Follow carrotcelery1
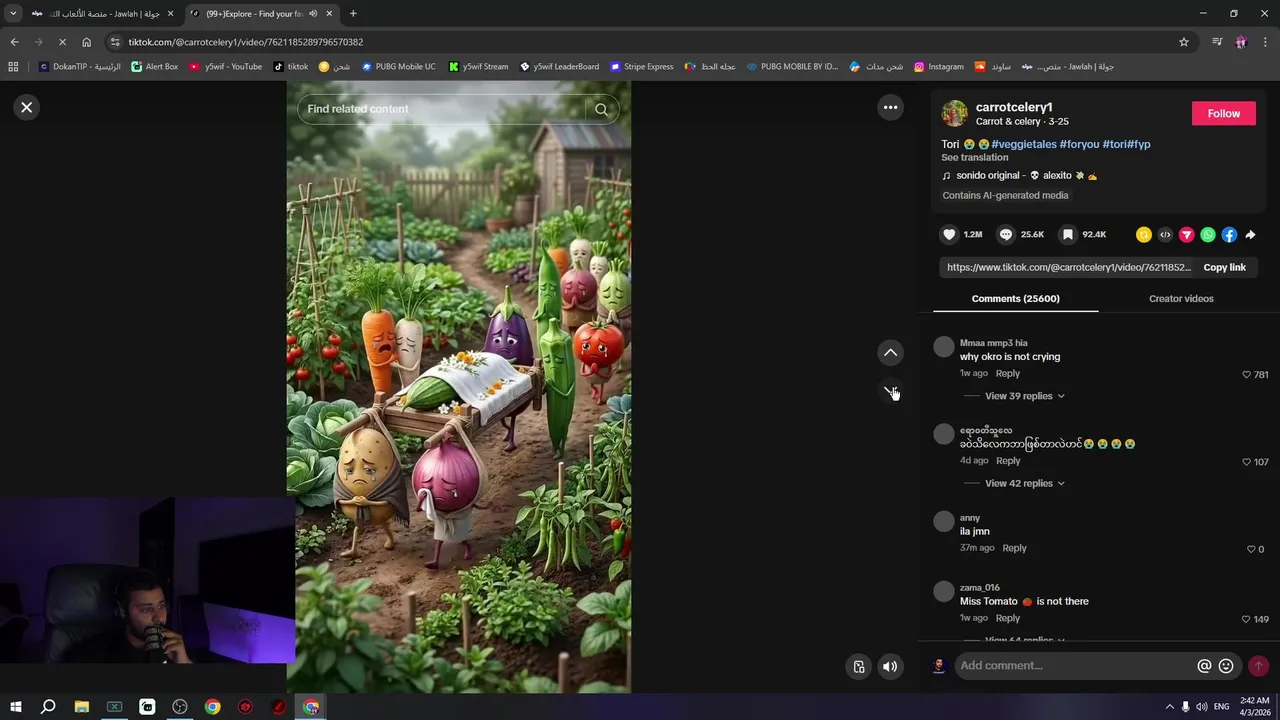Screen dimensions: 1280x720 pyautogui.click(x=1223, y=113)
